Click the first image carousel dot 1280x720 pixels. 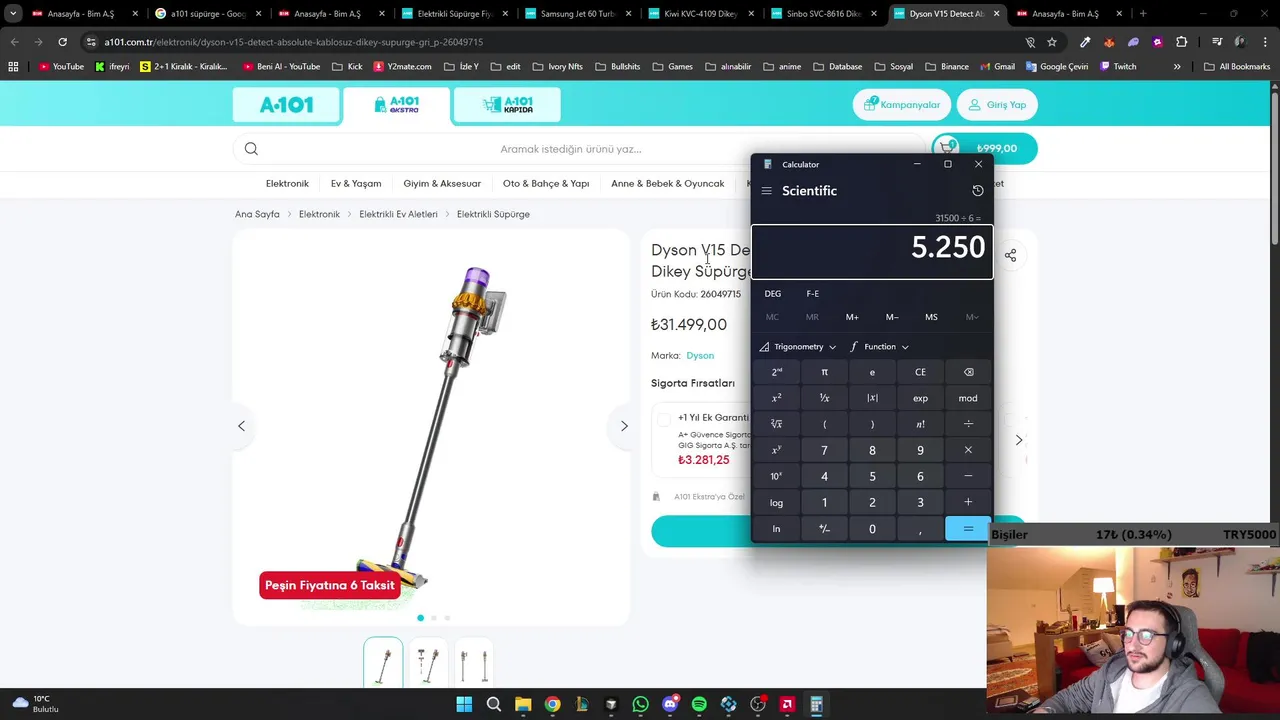(420, 618)
